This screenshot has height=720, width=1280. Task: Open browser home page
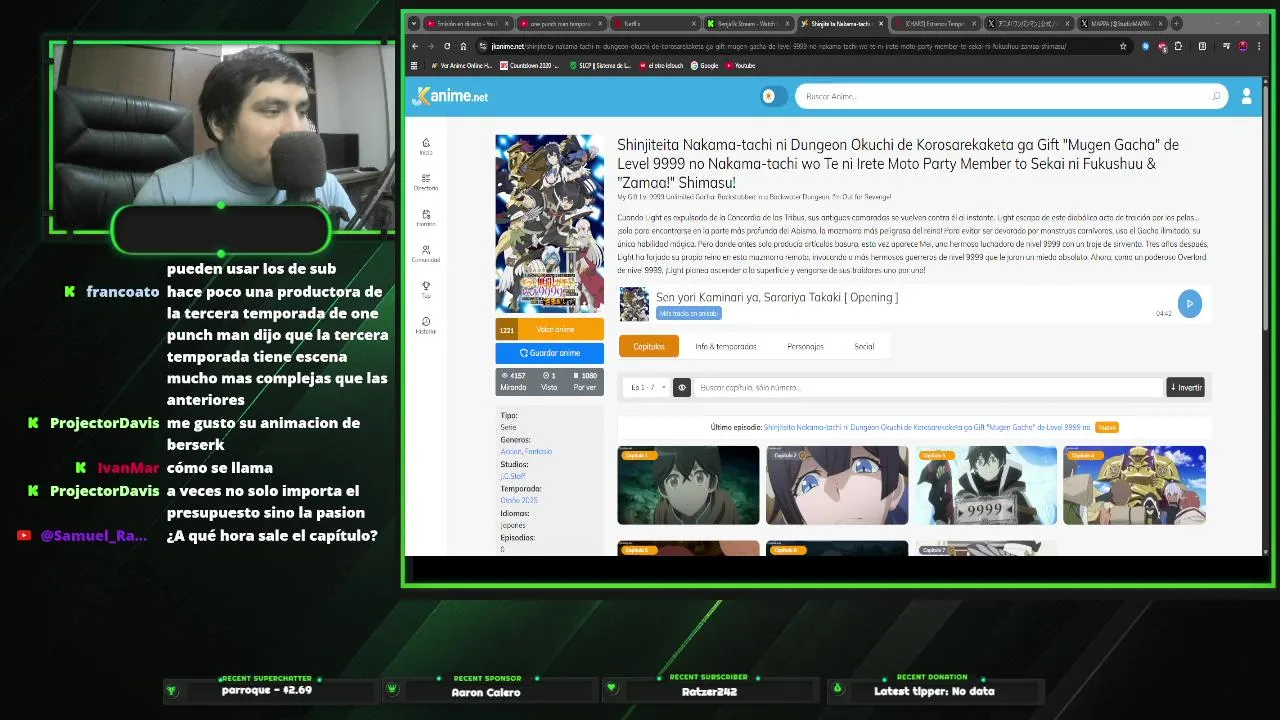point(462,46)
